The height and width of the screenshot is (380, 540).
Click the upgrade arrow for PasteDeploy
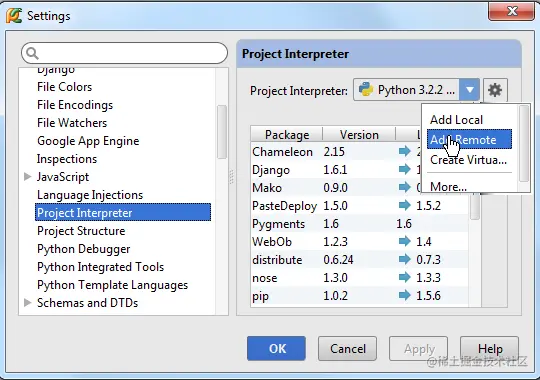click(405, 205)
